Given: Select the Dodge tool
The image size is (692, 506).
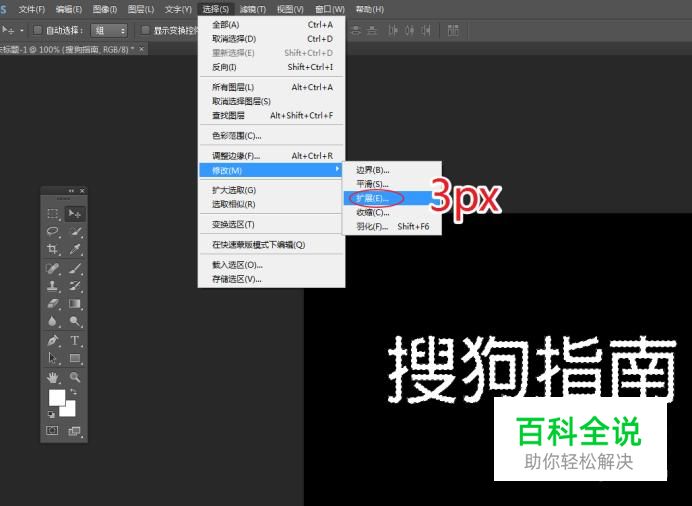Looking at the screenshot, I should 75,322.
